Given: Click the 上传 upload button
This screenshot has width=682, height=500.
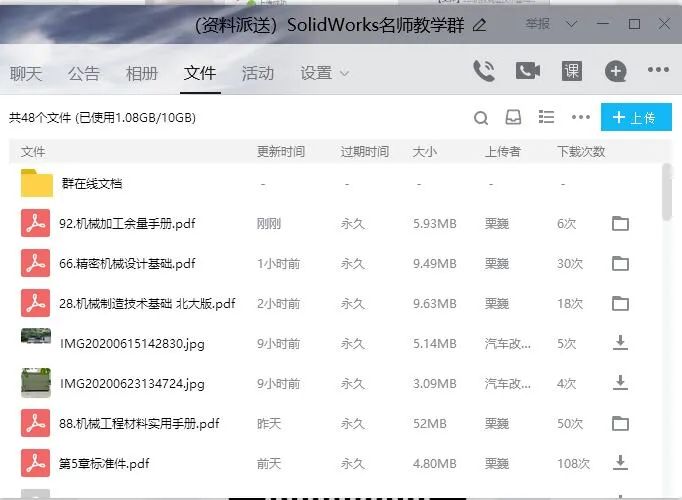Looking at the screenshot, I should click(x=636, y=117).
